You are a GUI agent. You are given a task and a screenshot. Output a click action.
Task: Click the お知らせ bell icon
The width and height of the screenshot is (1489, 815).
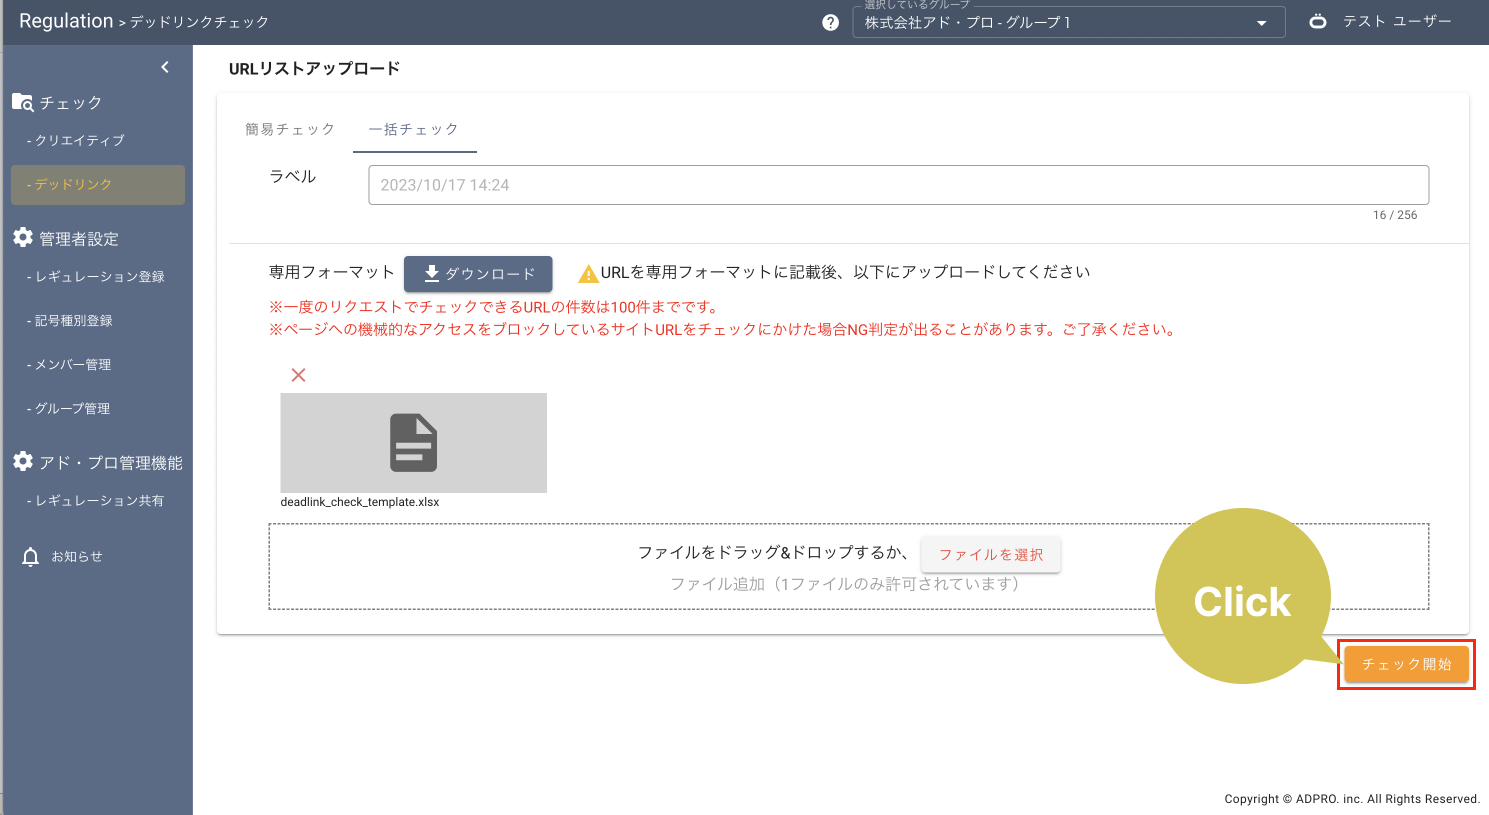(31, 557)
